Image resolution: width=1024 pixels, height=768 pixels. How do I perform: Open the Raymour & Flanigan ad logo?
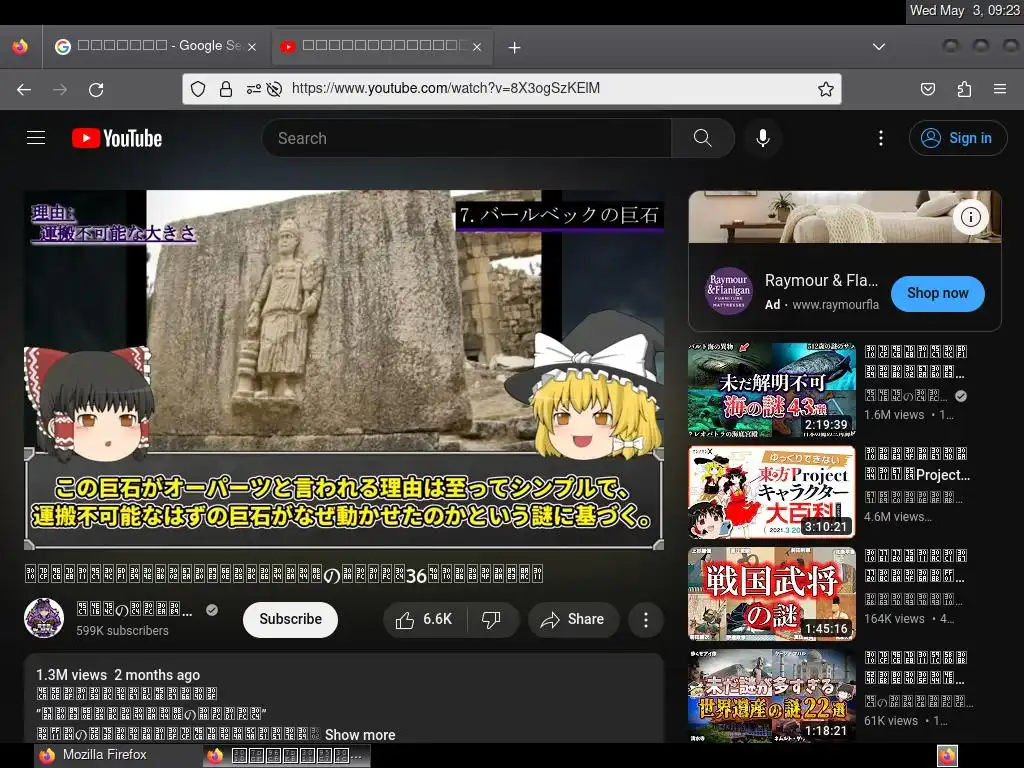tap(728, 291)
